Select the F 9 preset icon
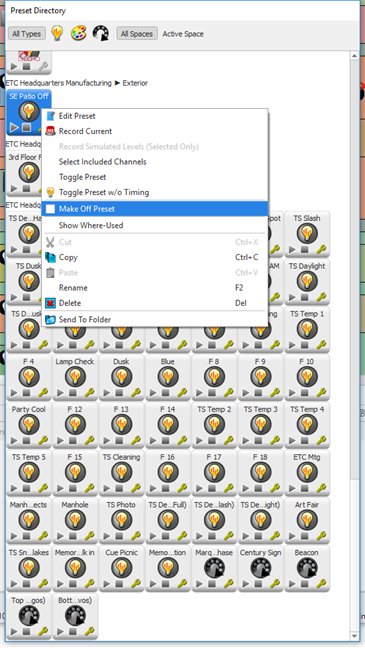The height and width of the screenshot is (652, 365). tap(261, 377)
